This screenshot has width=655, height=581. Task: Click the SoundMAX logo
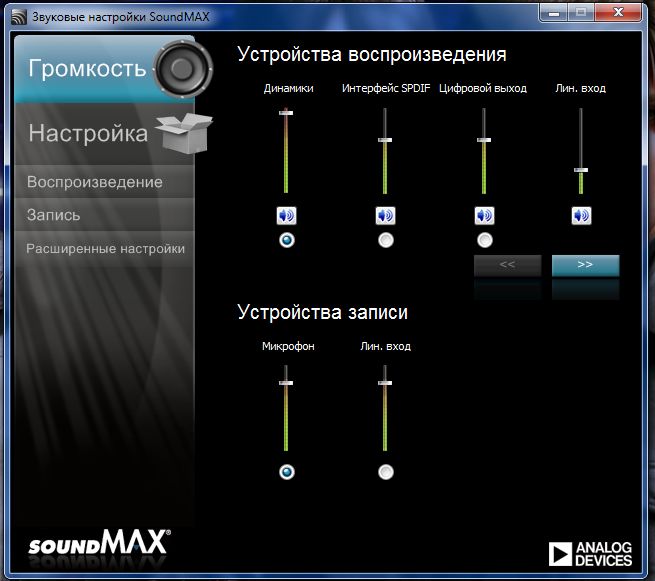(x=99, y=542)
